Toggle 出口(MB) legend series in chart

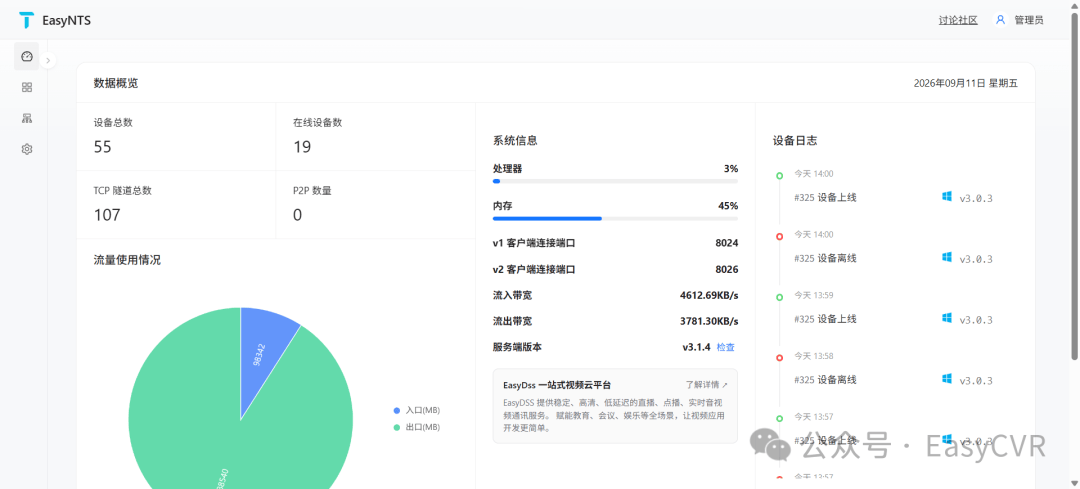(417, 427)
